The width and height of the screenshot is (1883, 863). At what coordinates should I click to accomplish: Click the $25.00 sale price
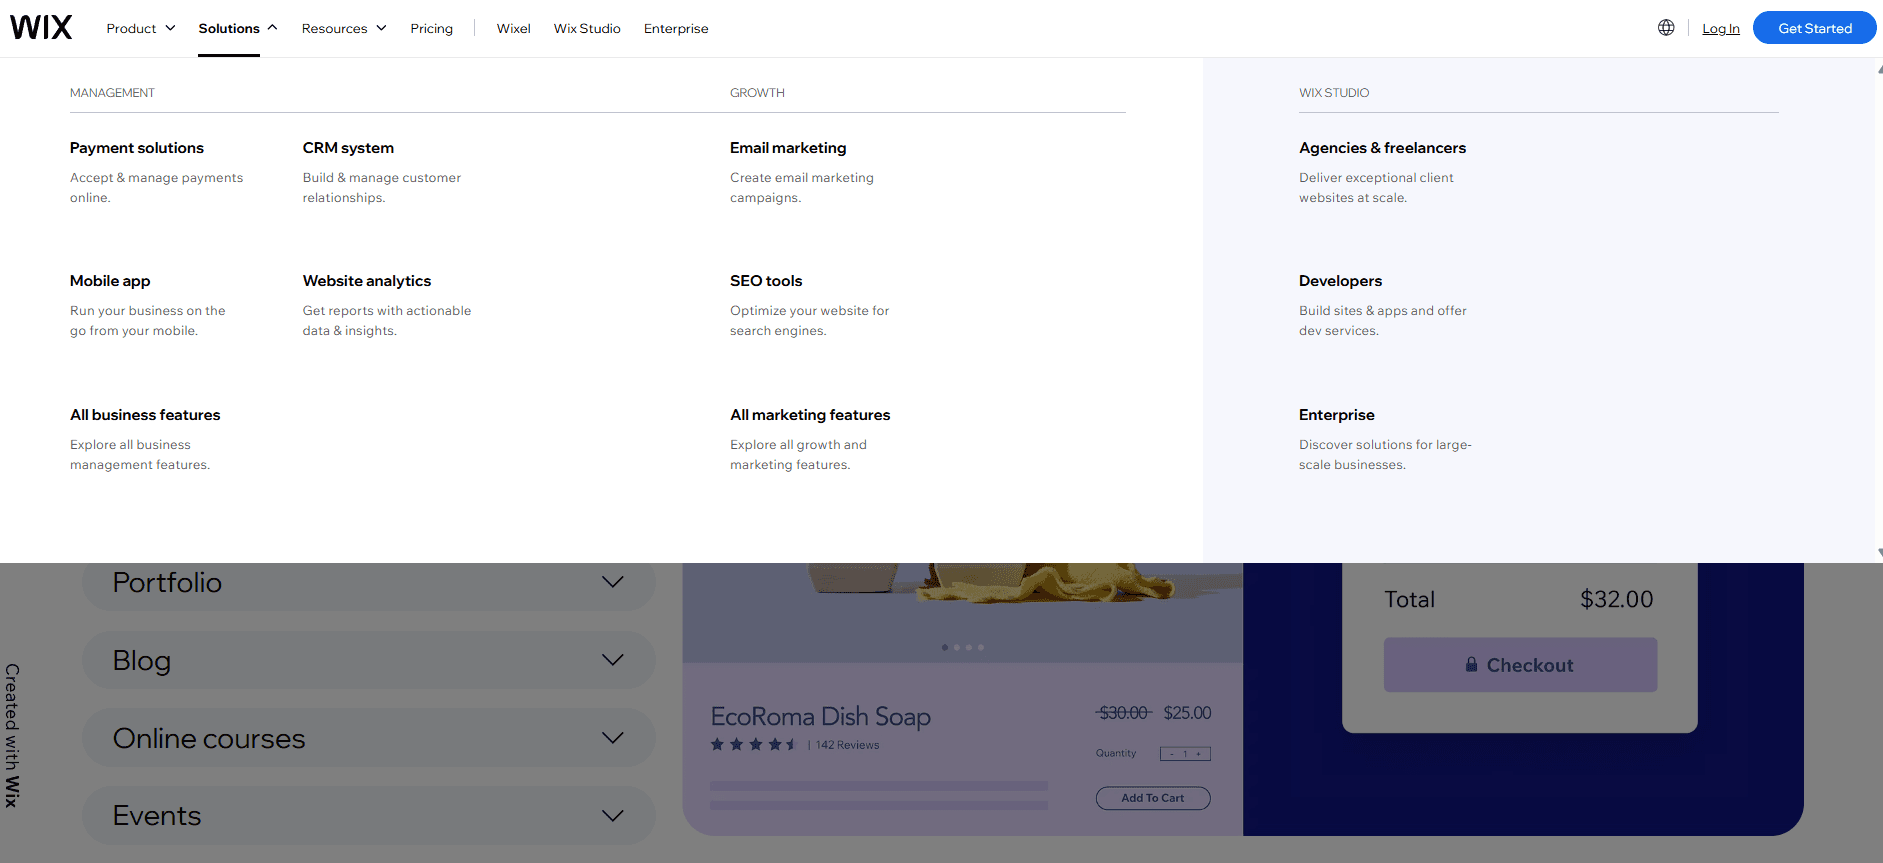click(x=1187, y=713)
